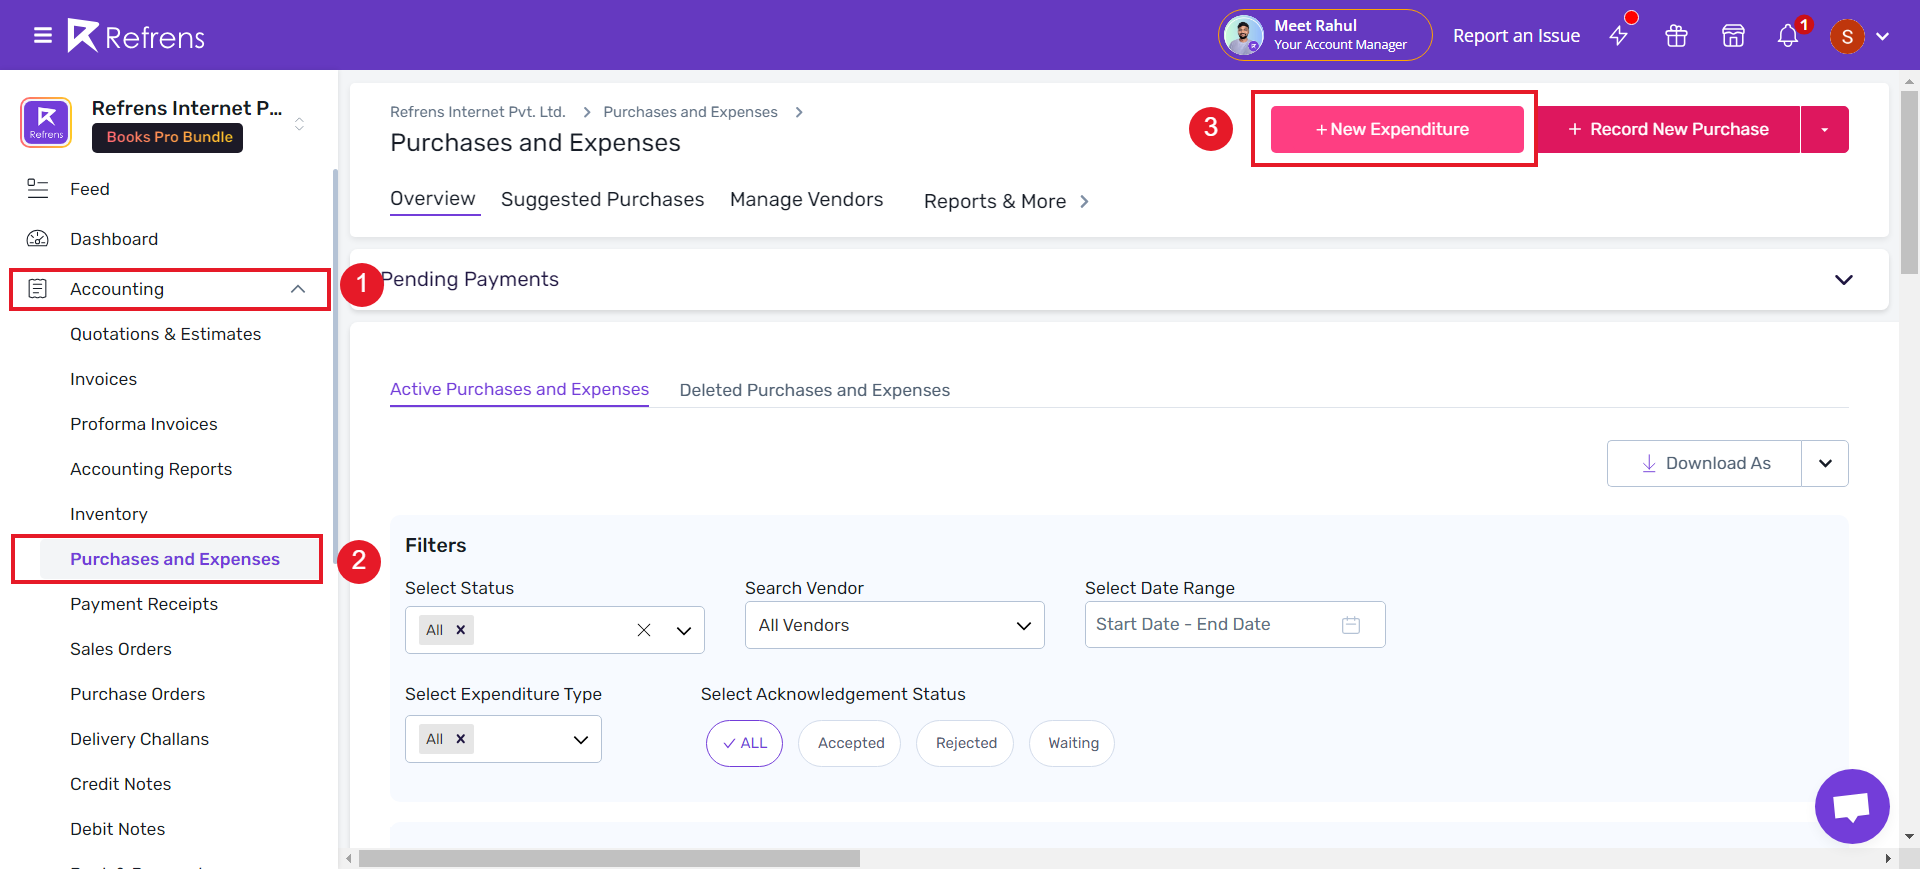Click the Refrens logo
Image resolution: width=1920 pixels, height=869 pixels.
[136, 36]
